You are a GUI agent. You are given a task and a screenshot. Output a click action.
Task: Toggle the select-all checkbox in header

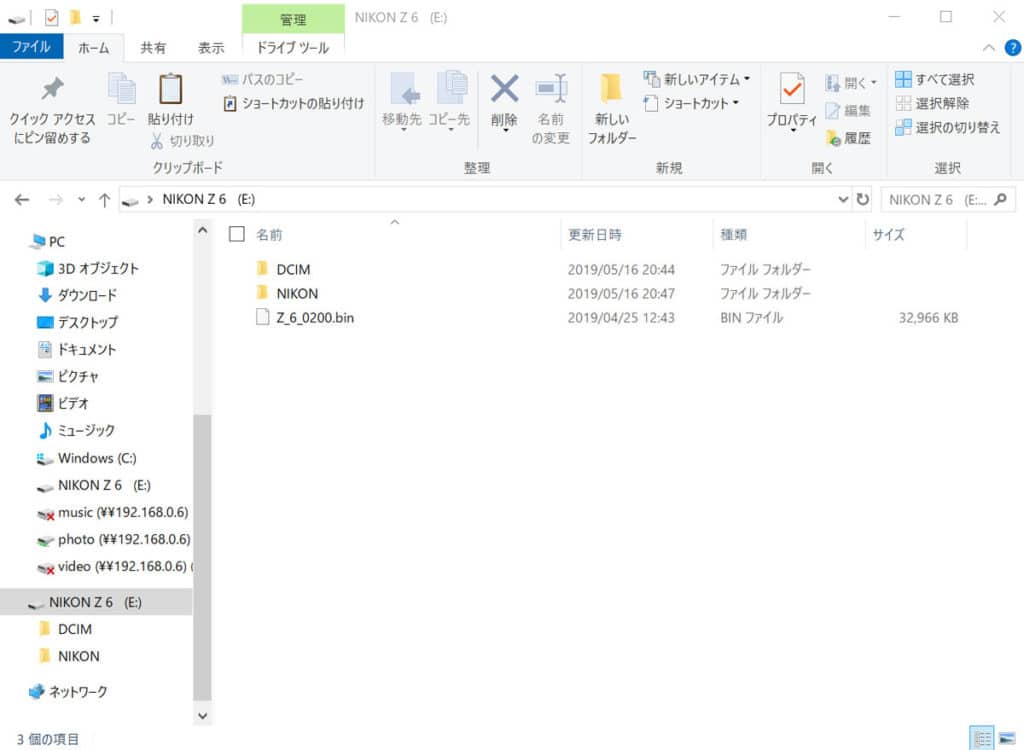pyautogui.click(x=237, y=234)
